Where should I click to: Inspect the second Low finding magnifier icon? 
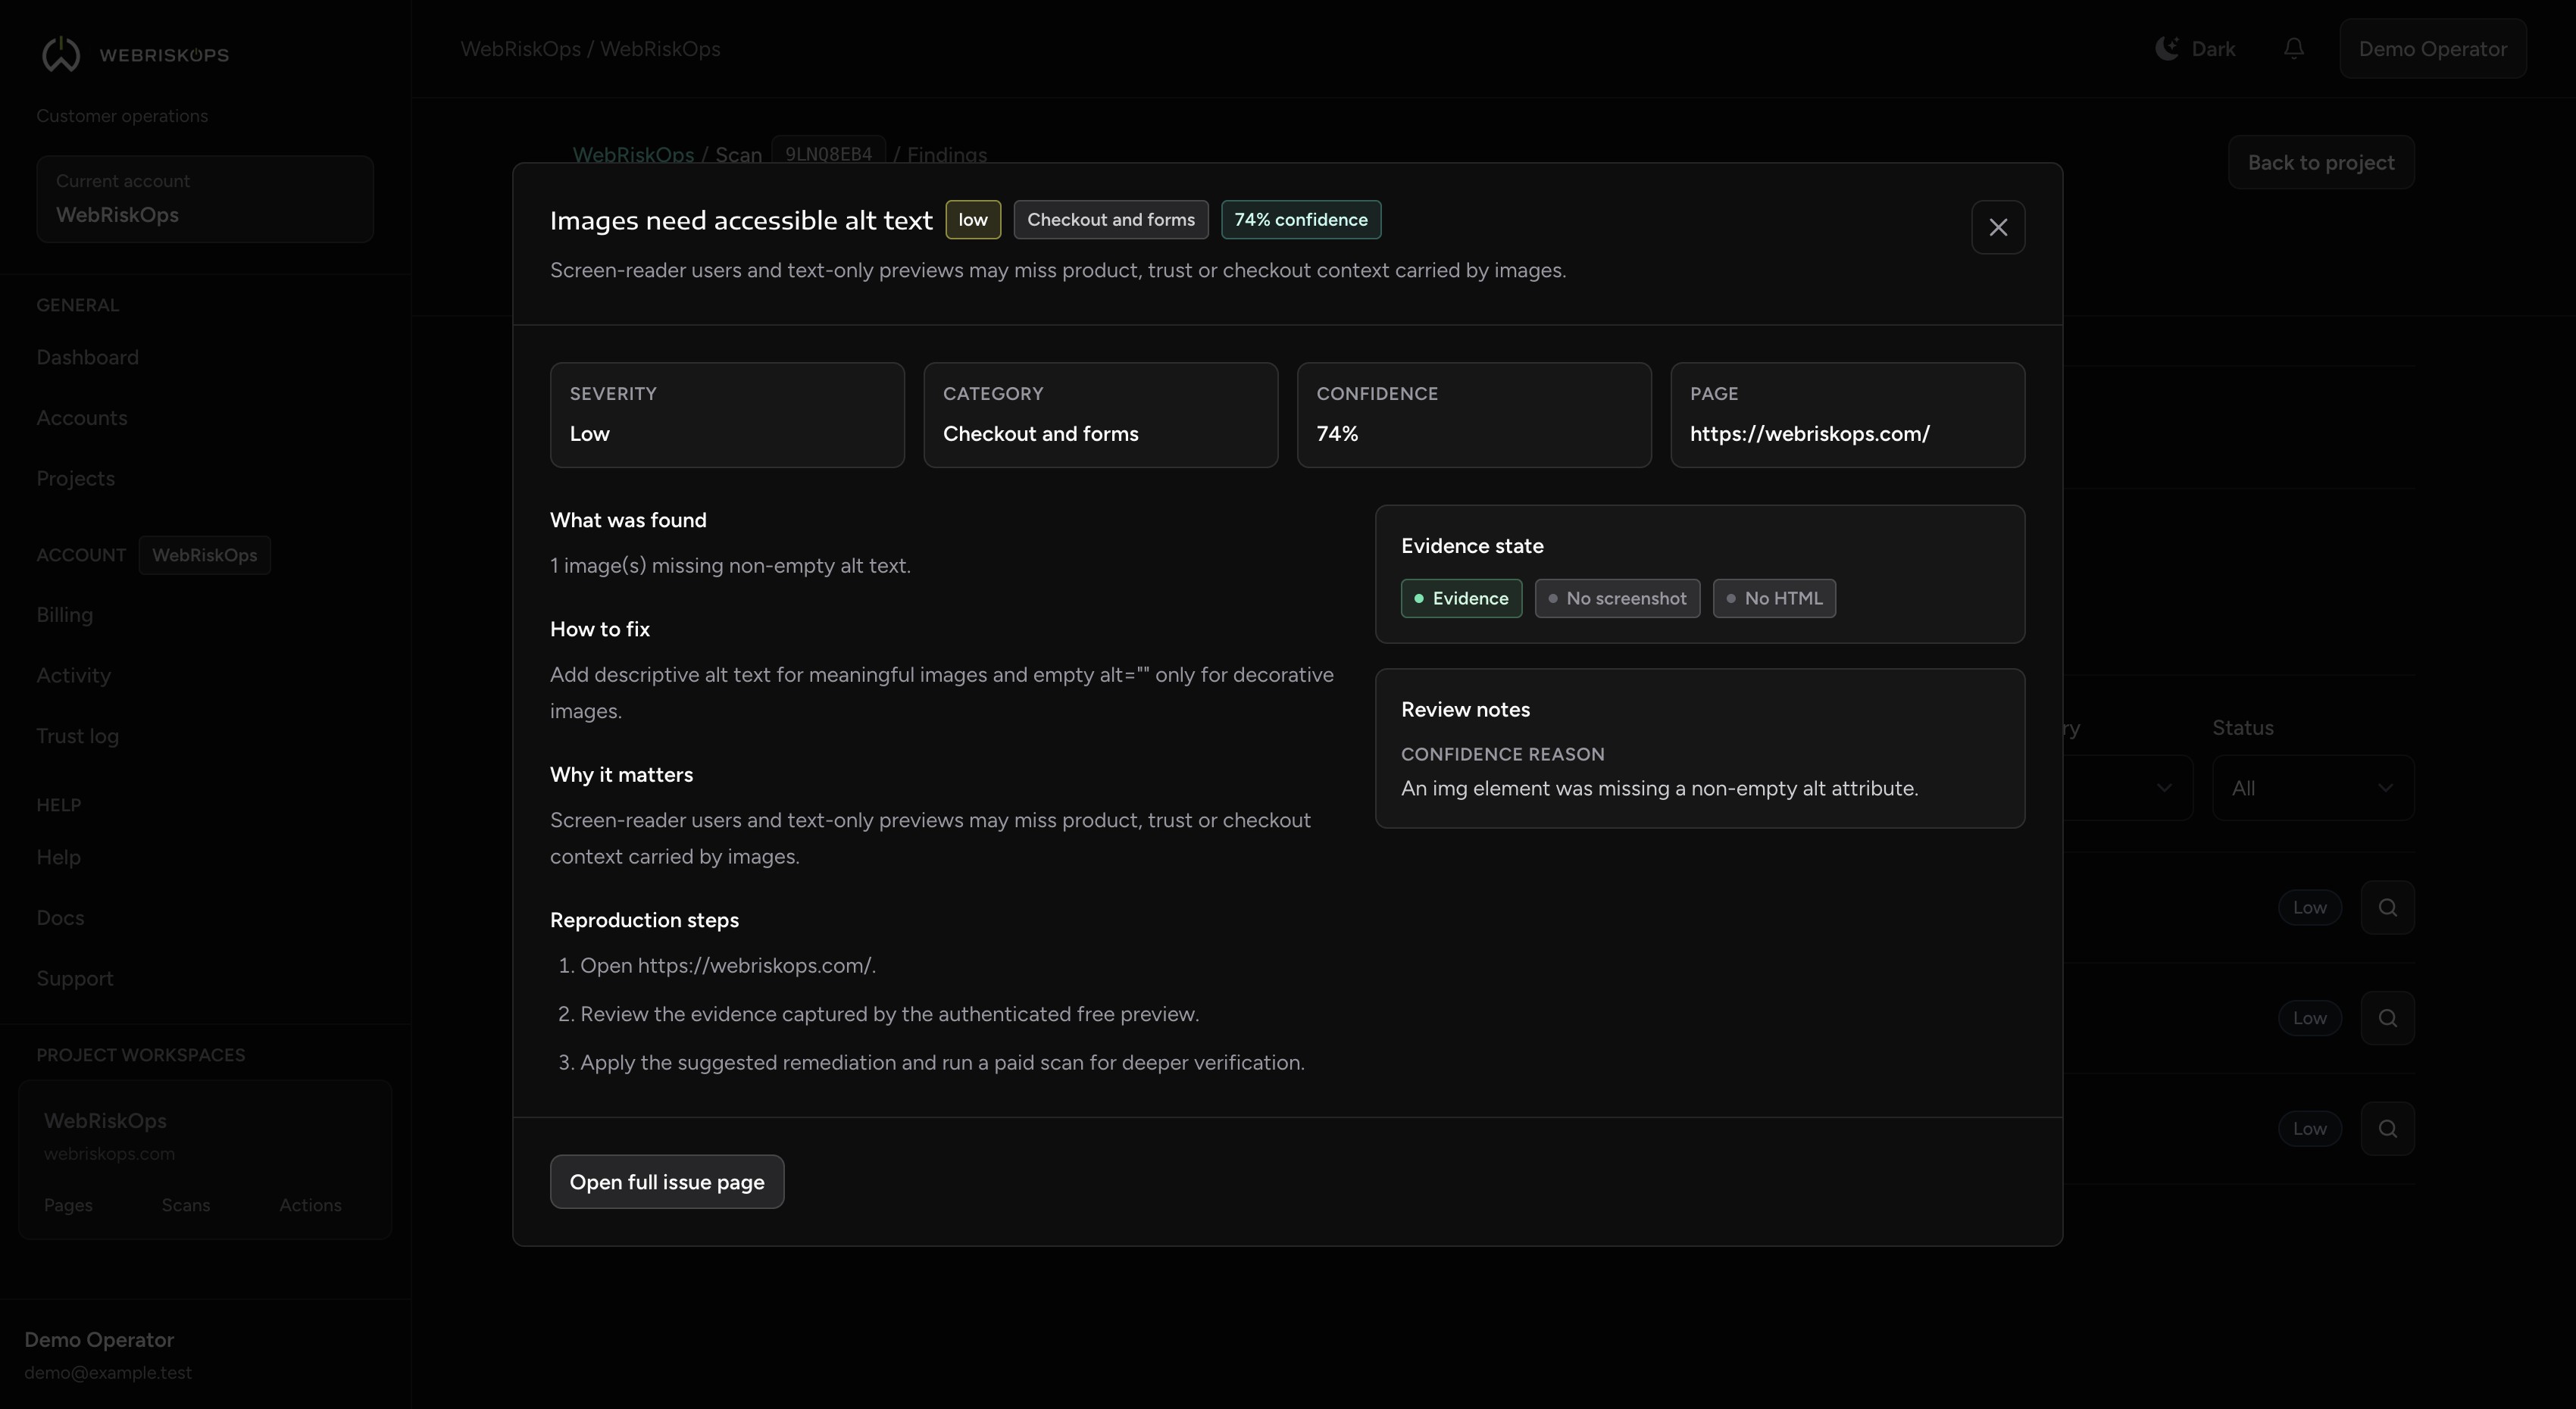pos(2387,1017)
